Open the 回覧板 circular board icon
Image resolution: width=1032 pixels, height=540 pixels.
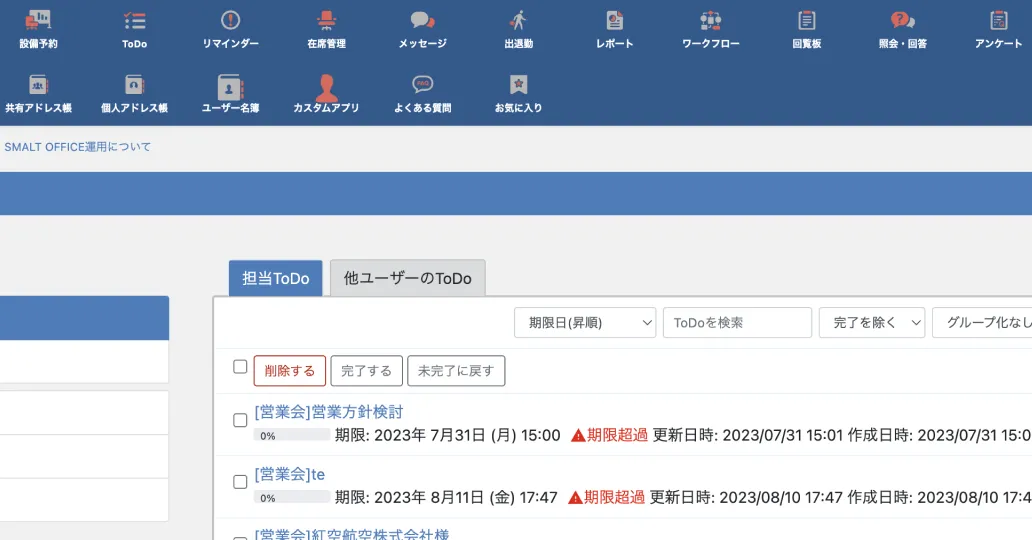tap(806, 28)
